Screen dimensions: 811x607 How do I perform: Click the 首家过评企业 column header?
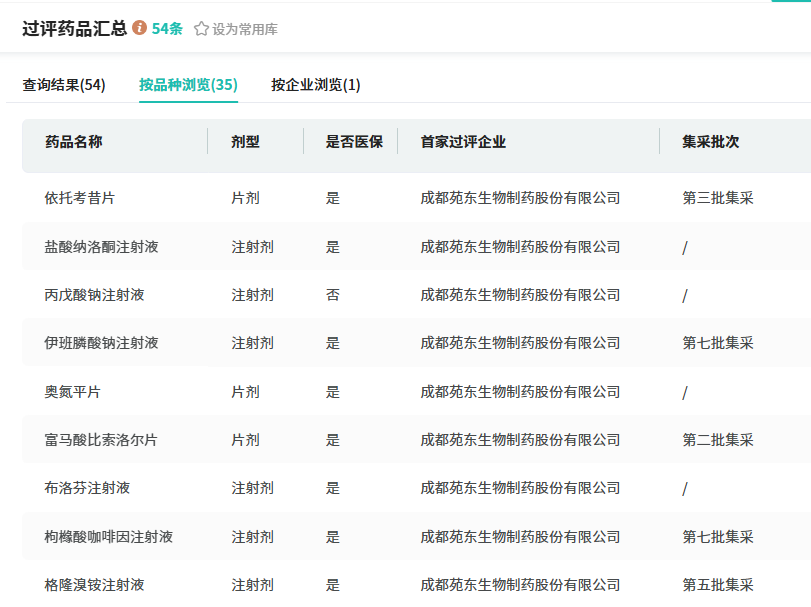click(463, 142)
